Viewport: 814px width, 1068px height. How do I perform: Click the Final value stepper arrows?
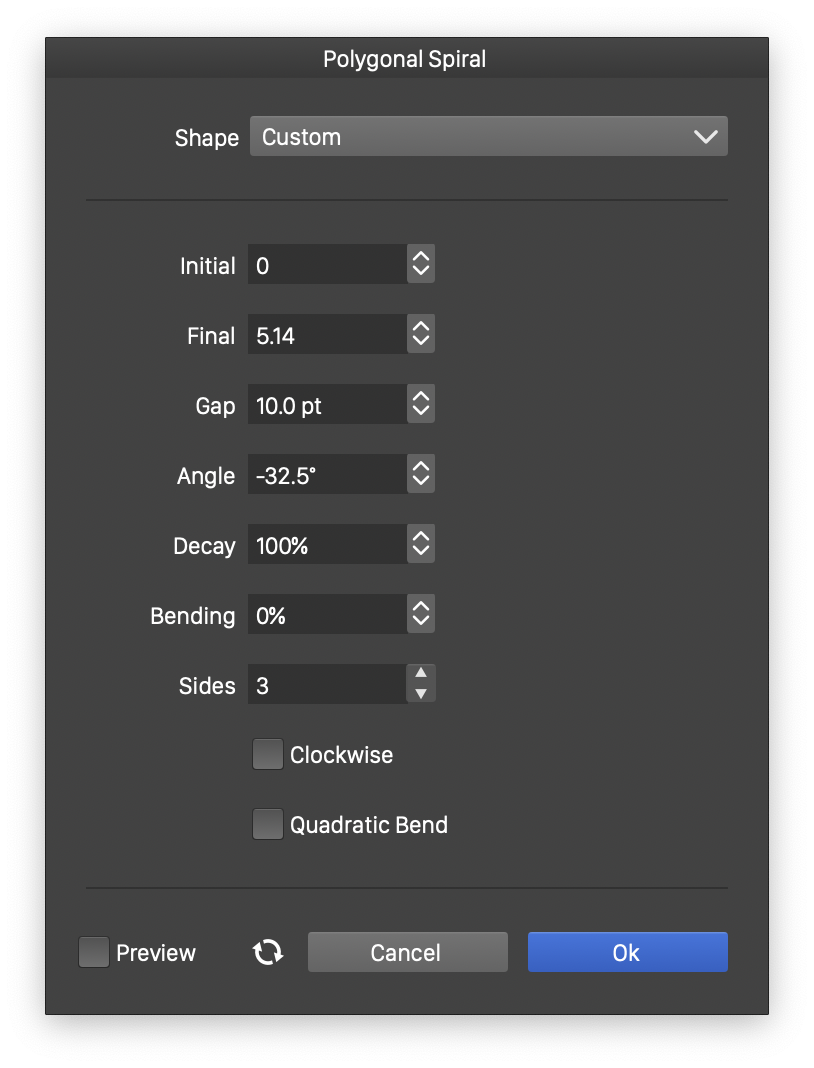tap(421, 335)
